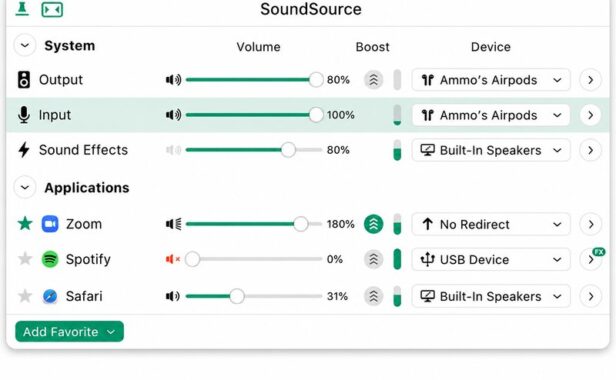Open the Add Favorite menu

point(70,332)
